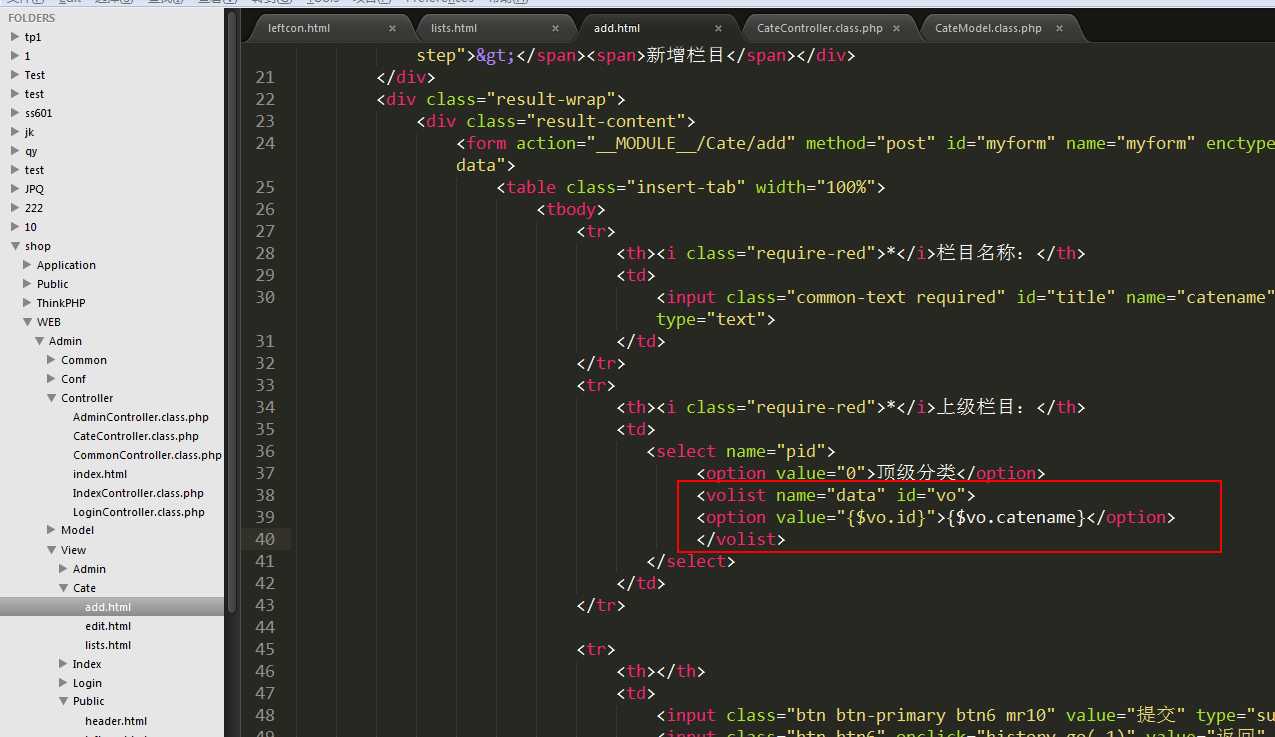1275x737 pixels.
Task: Click the div class="result-wrap" line
Action: 501,99
